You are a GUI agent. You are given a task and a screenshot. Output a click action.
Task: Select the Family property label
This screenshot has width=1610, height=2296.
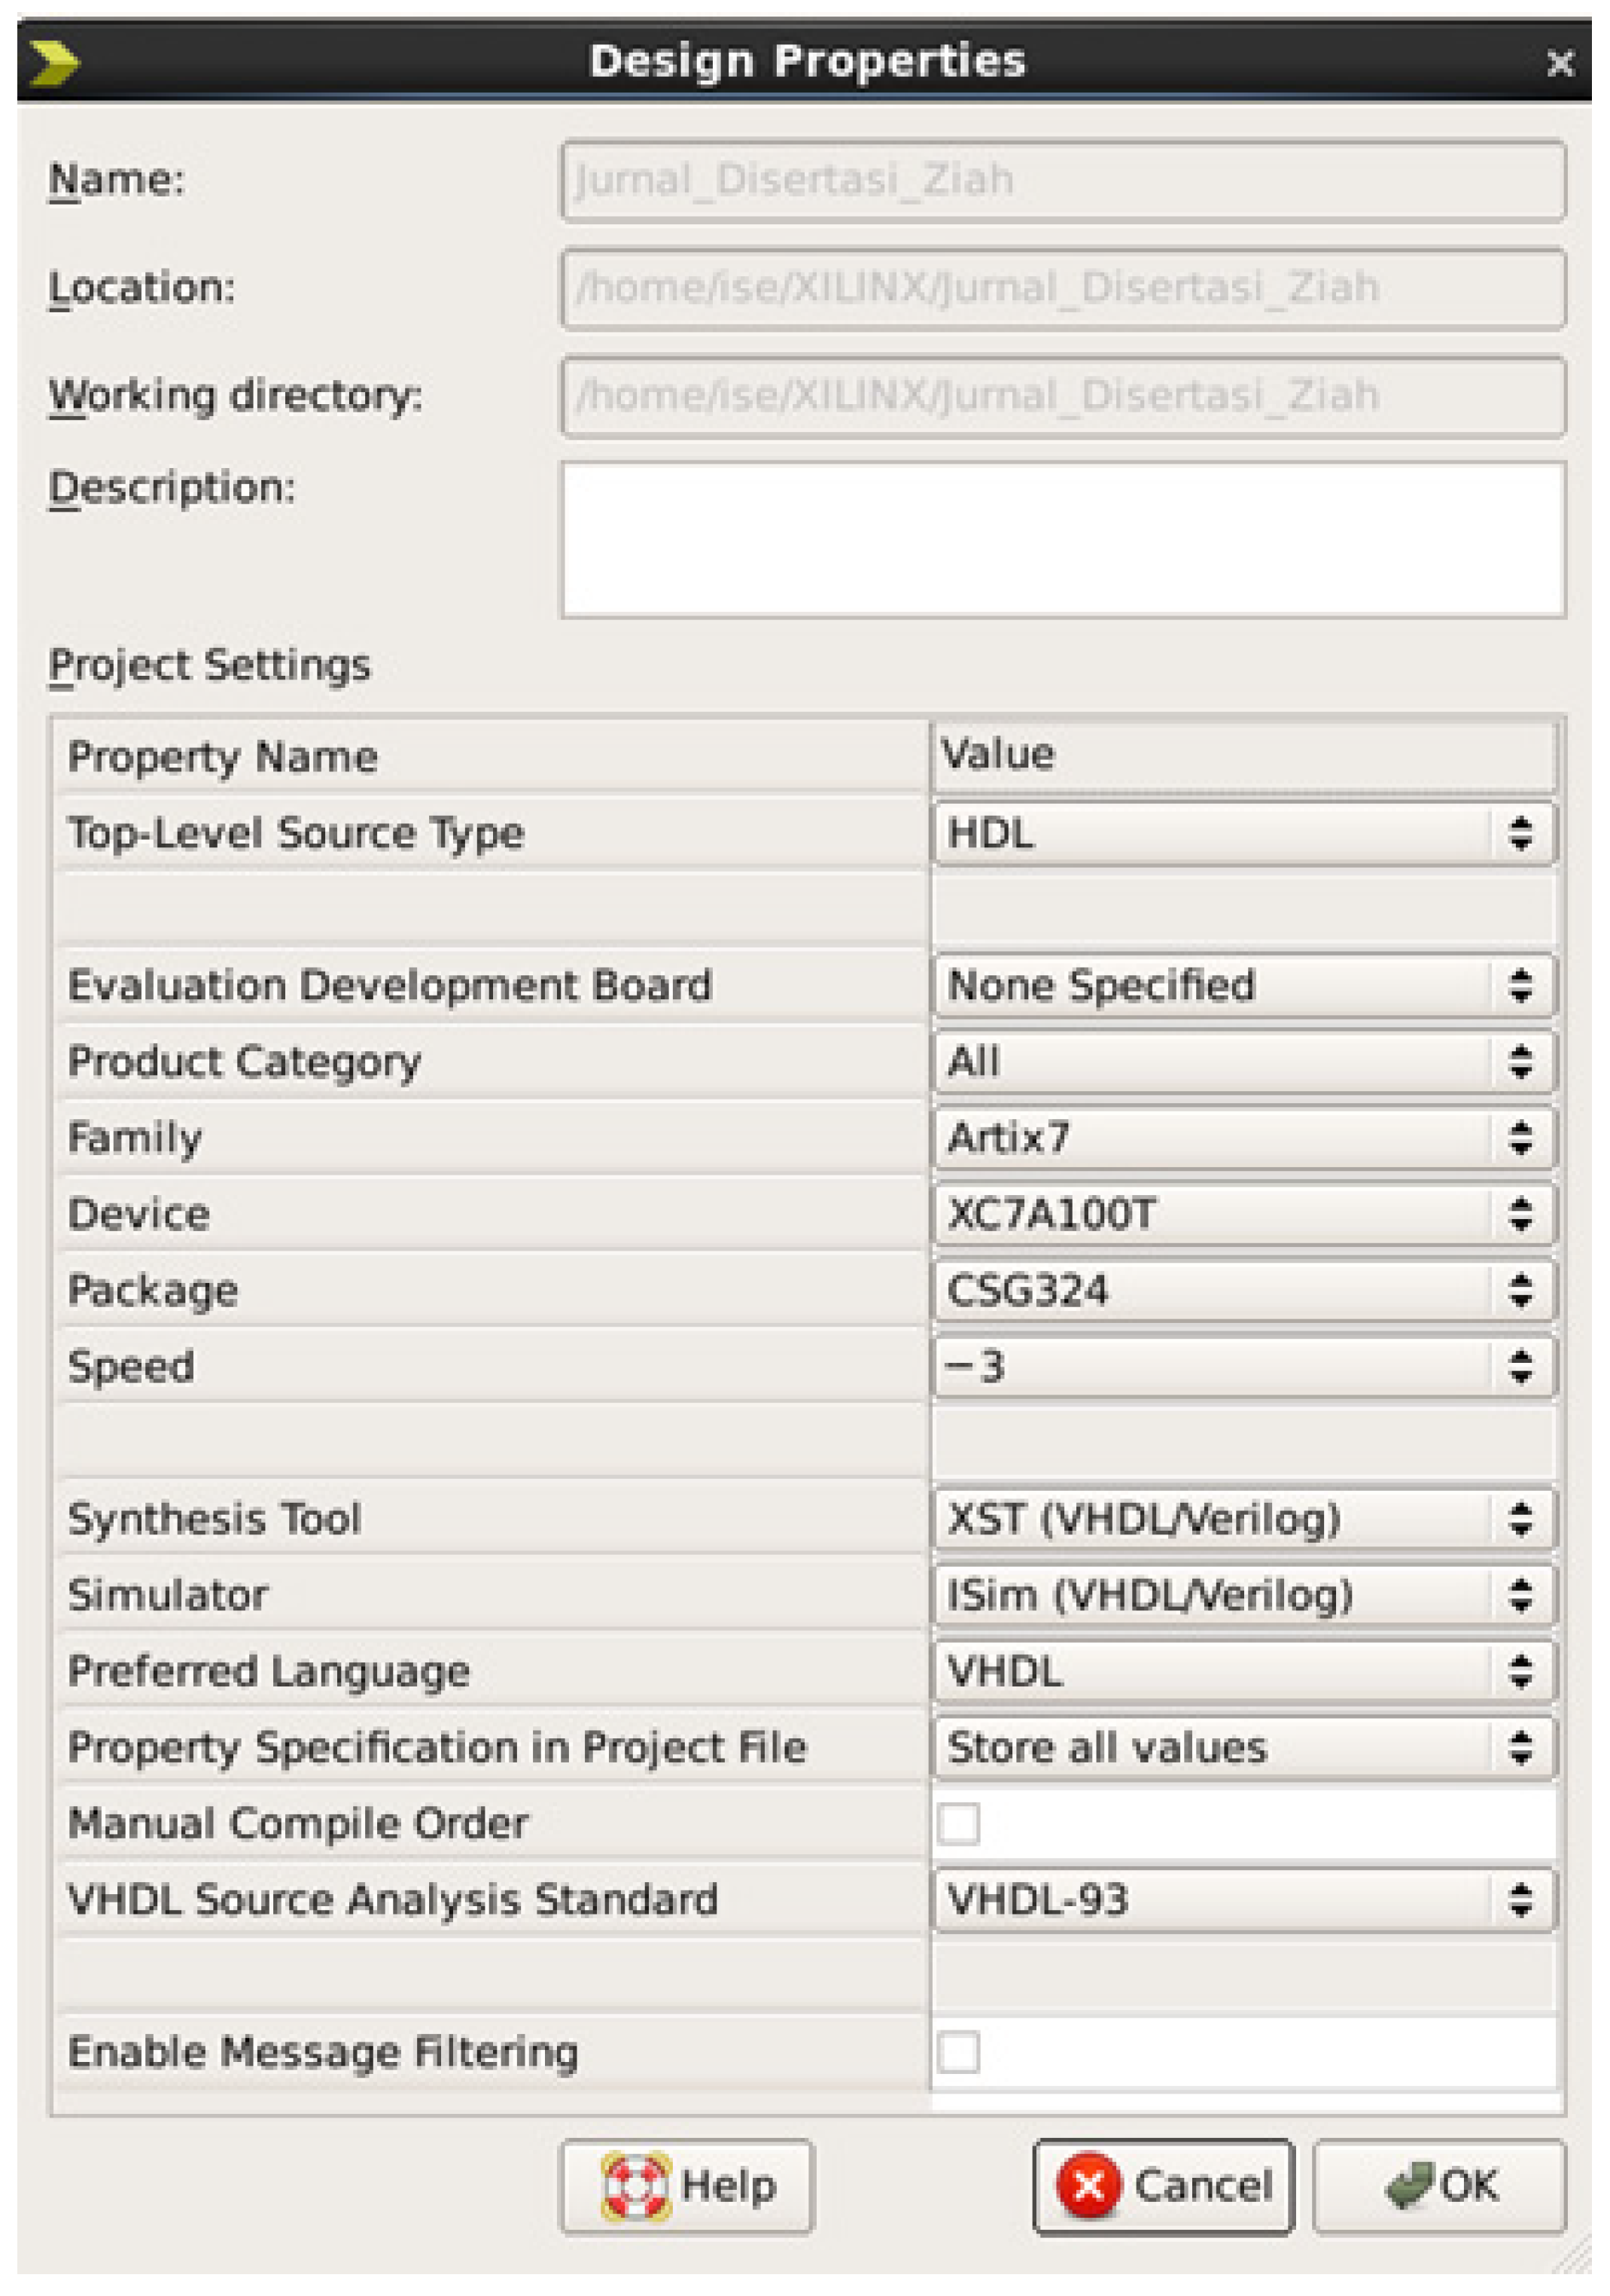(135, 1138)
